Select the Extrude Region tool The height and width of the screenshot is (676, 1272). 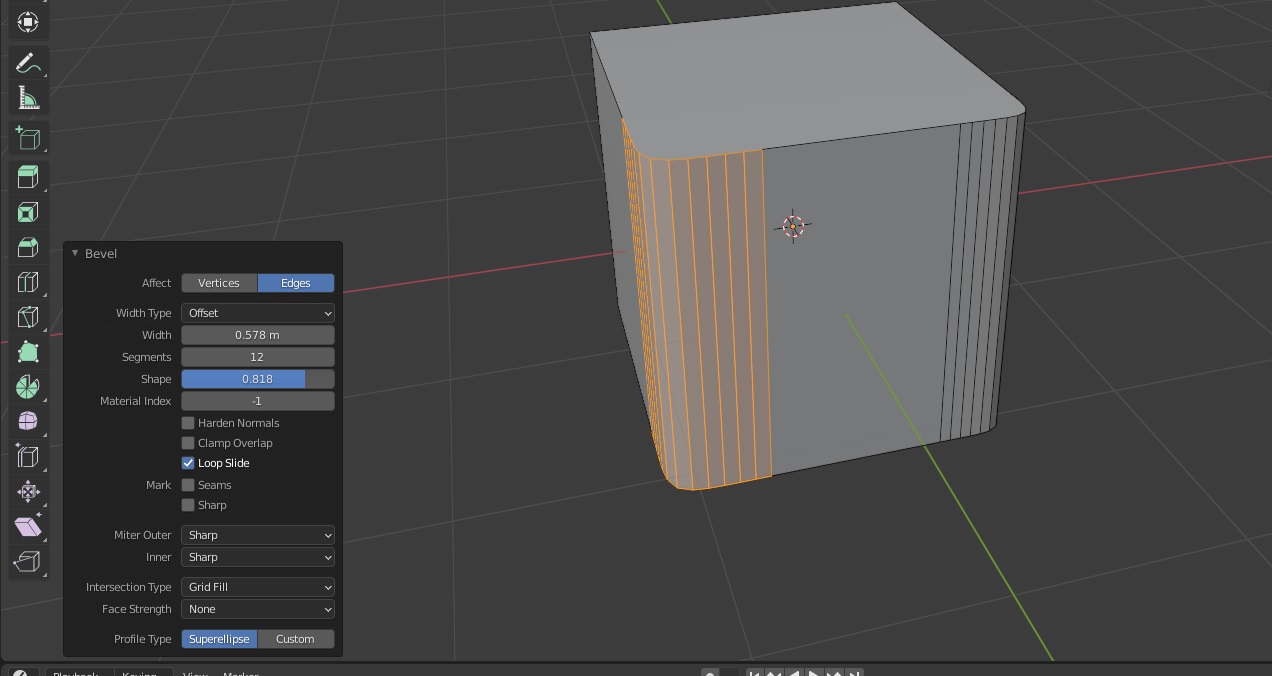28,177
